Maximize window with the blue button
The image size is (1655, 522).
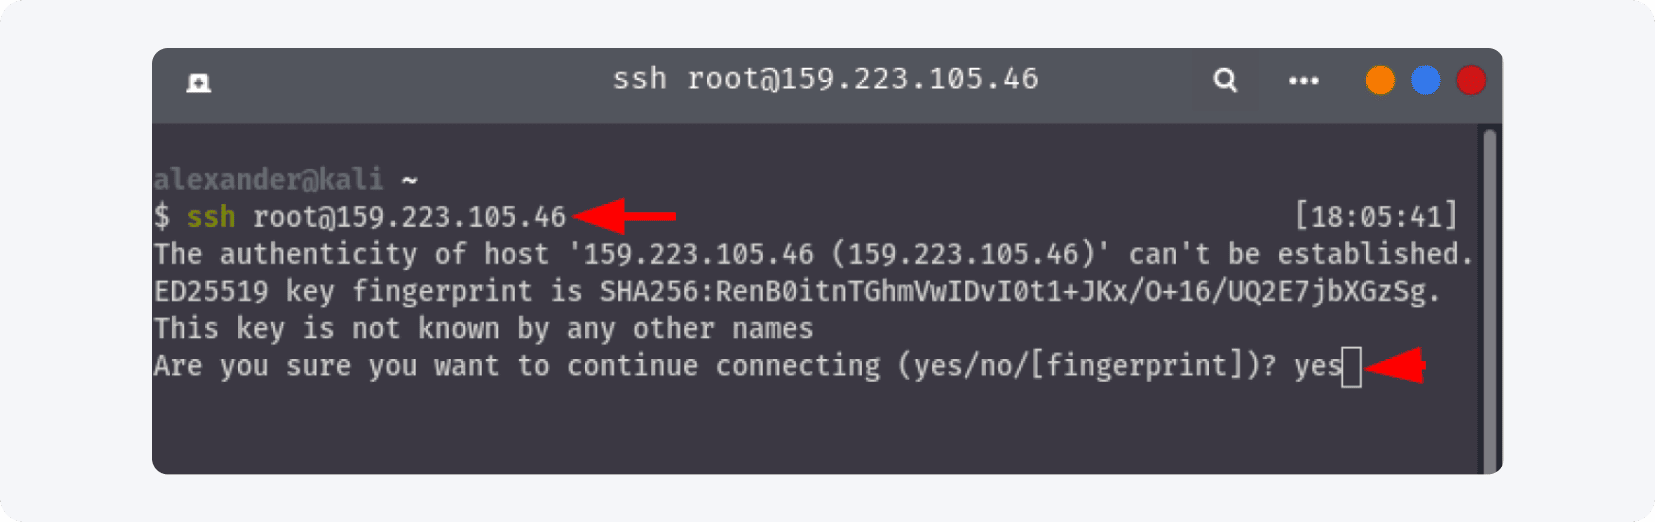1425,80
